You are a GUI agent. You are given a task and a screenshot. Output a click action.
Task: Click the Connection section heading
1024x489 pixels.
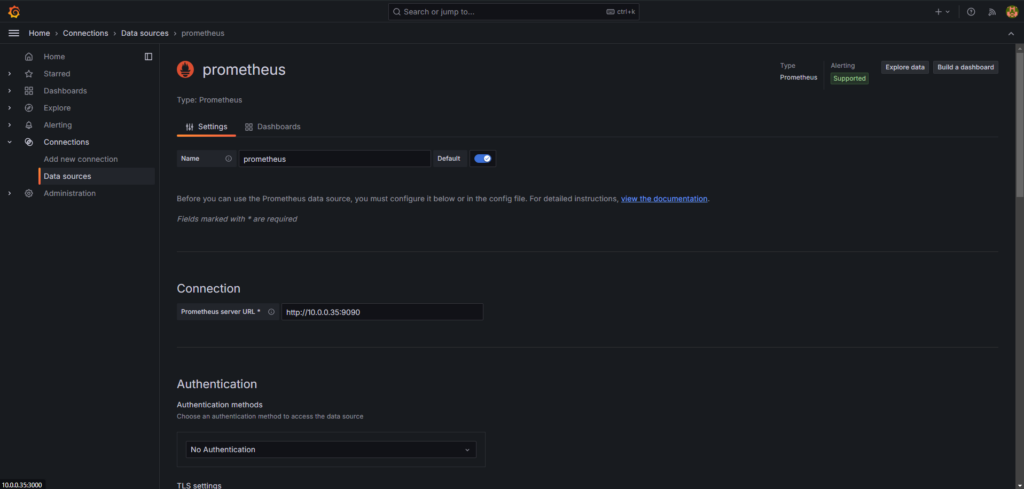208,289
